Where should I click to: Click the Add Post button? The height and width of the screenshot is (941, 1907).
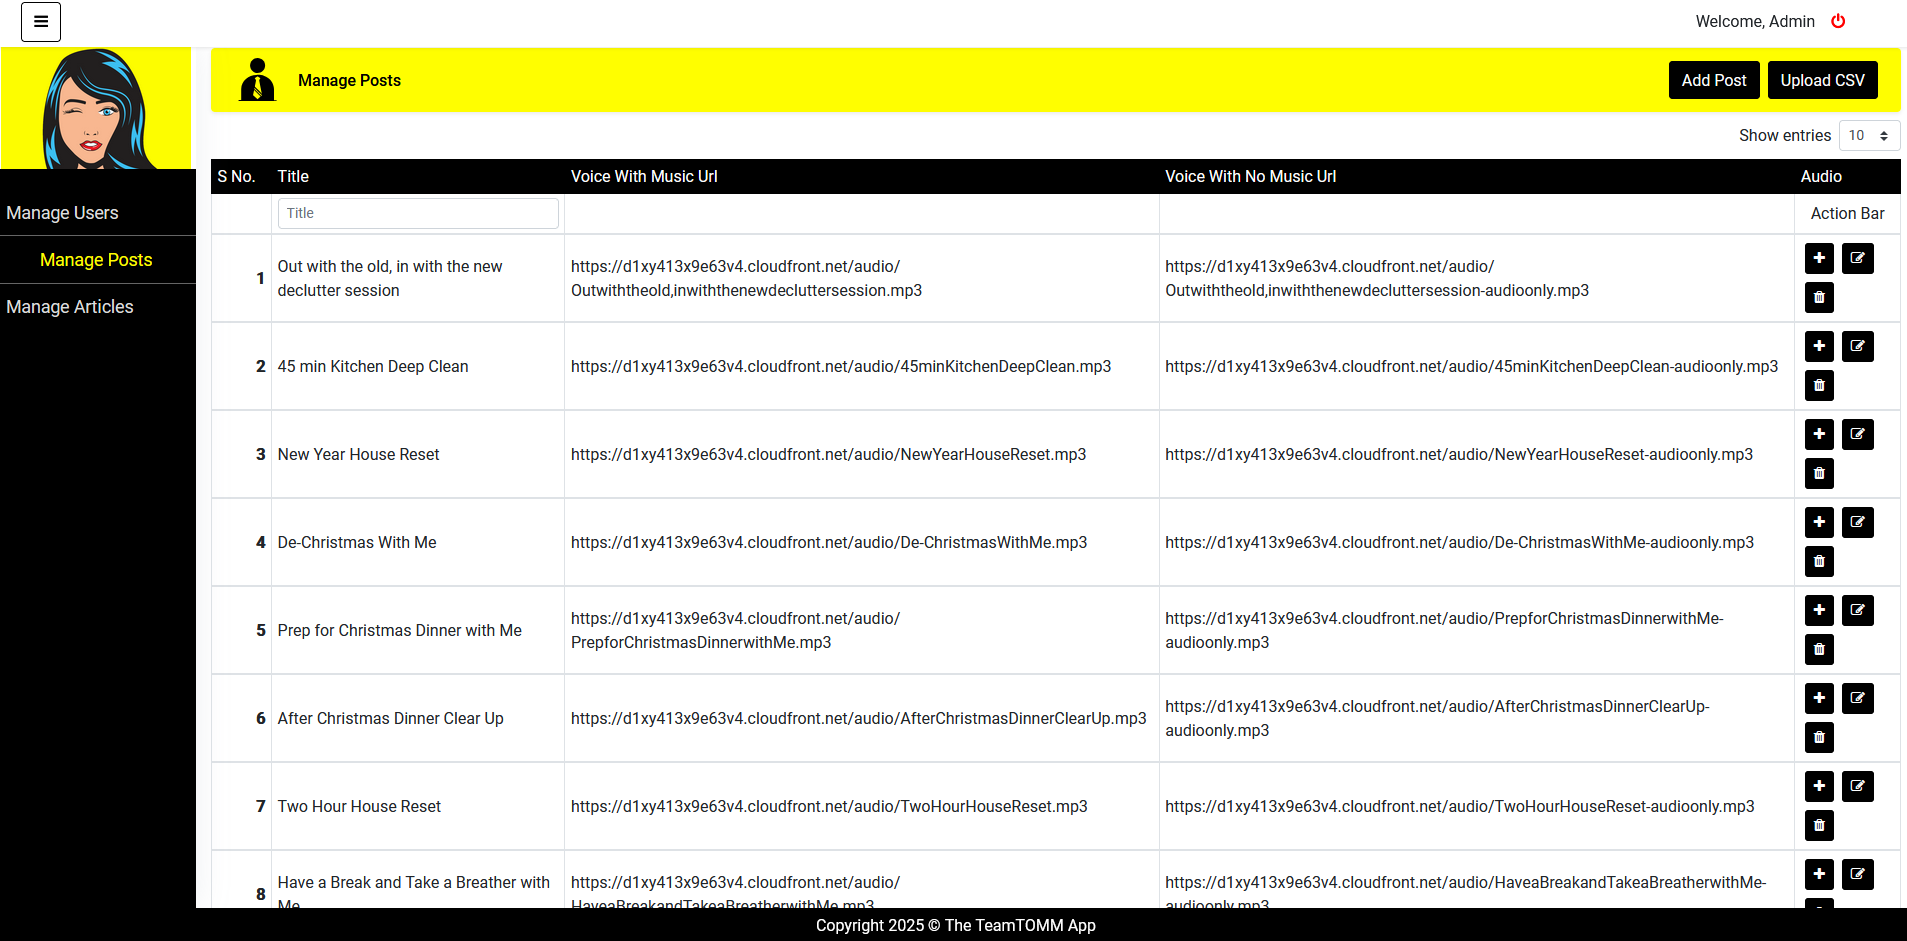click(x=1714, y=80)
